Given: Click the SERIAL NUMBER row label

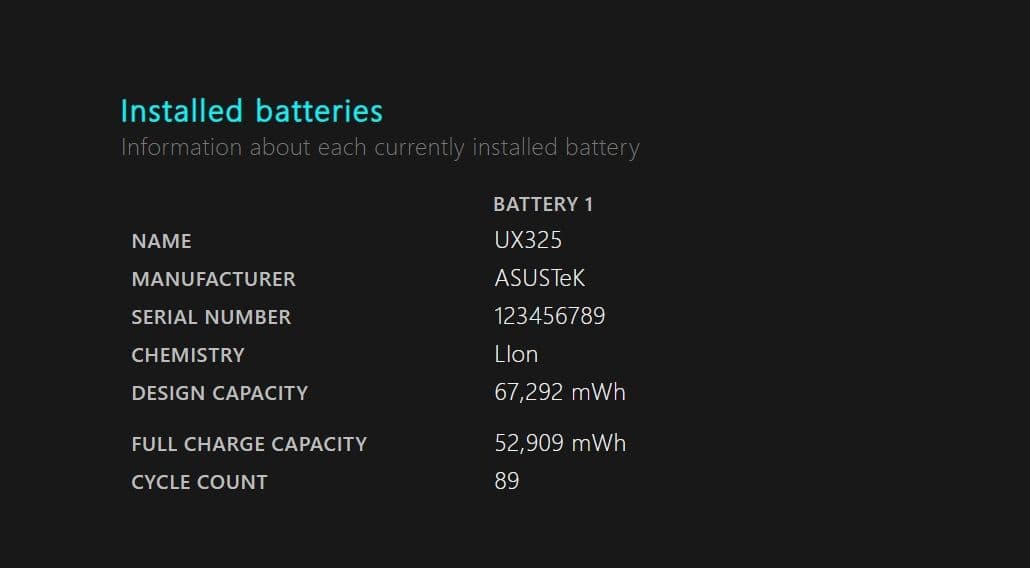Looking at the screenshot, I should pos(211,317).
